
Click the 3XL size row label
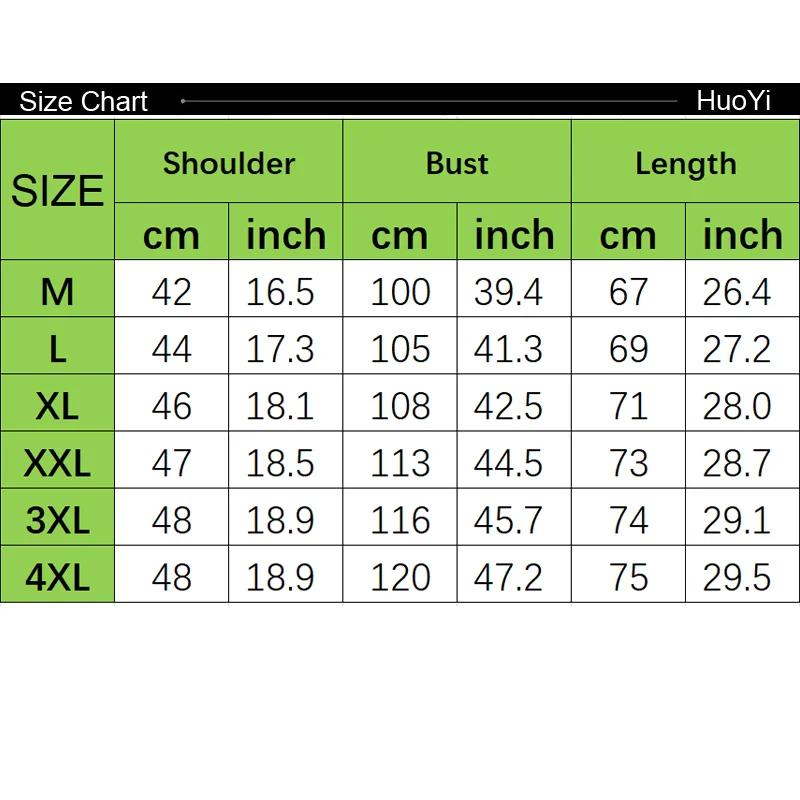pyautogui.click(x=57, y=519)
